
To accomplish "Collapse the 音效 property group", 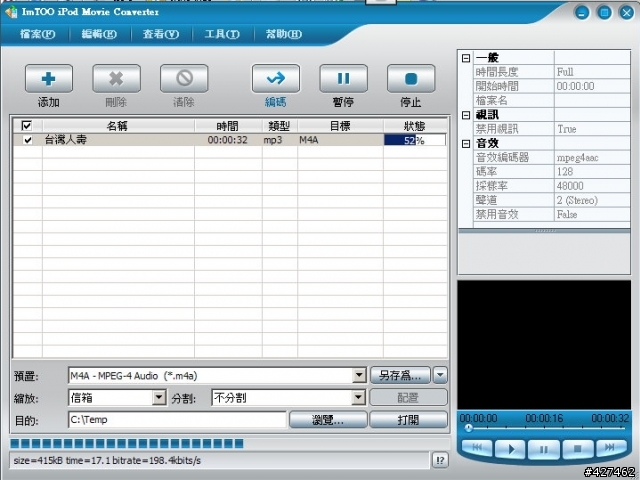I will (x=466, y=144).
